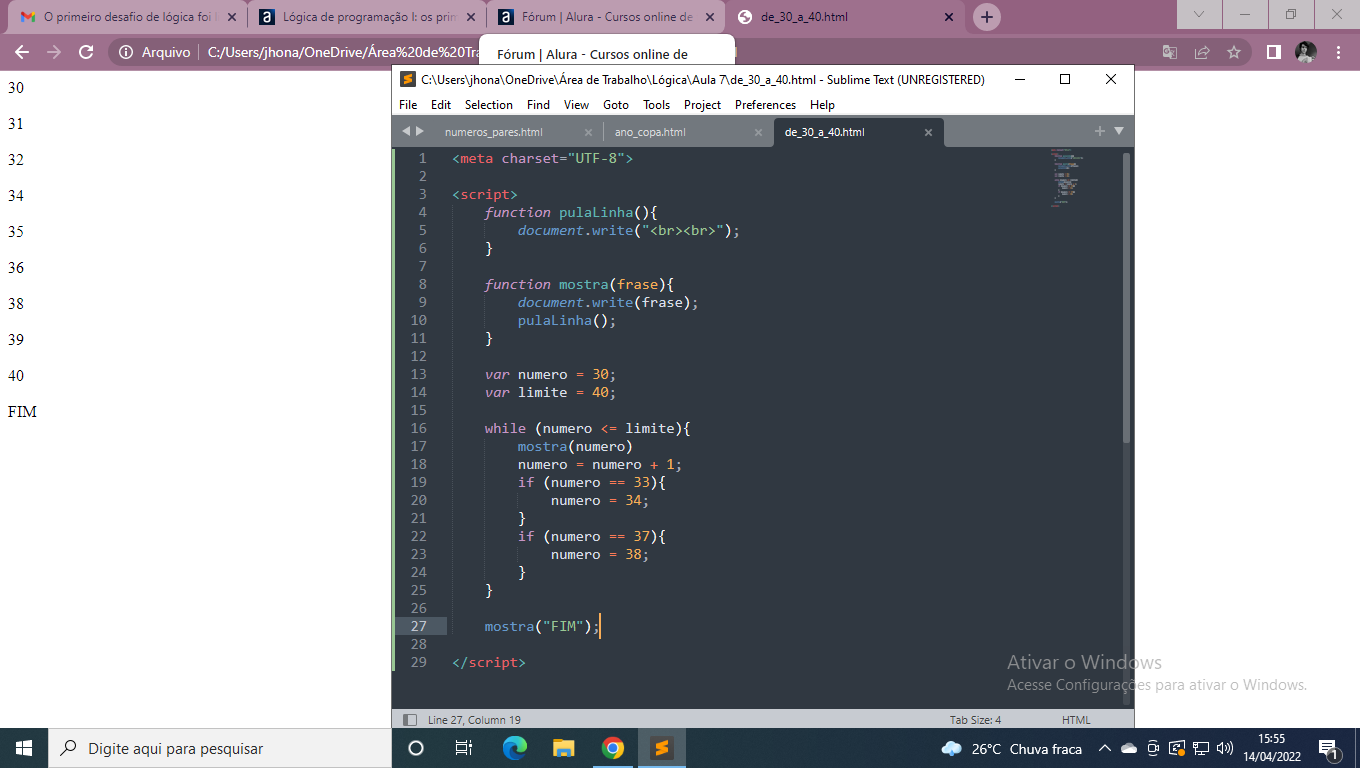Place cursor on mostra("FIM") line
The height and width of the screenshot is (768, 1360).
point(542,626)
